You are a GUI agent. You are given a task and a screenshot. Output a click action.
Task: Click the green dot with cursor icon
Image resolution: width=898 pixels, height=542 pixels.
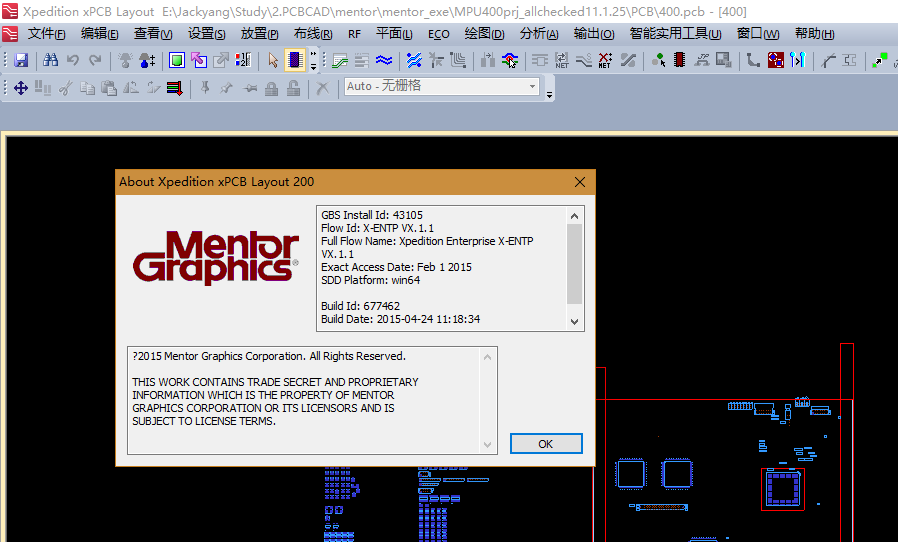658,60
